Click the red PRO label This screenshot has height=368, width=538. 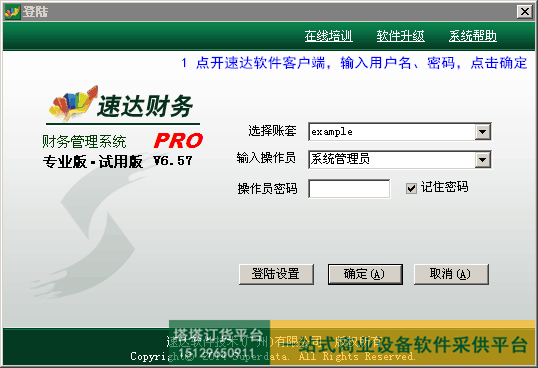pos(178,141)
